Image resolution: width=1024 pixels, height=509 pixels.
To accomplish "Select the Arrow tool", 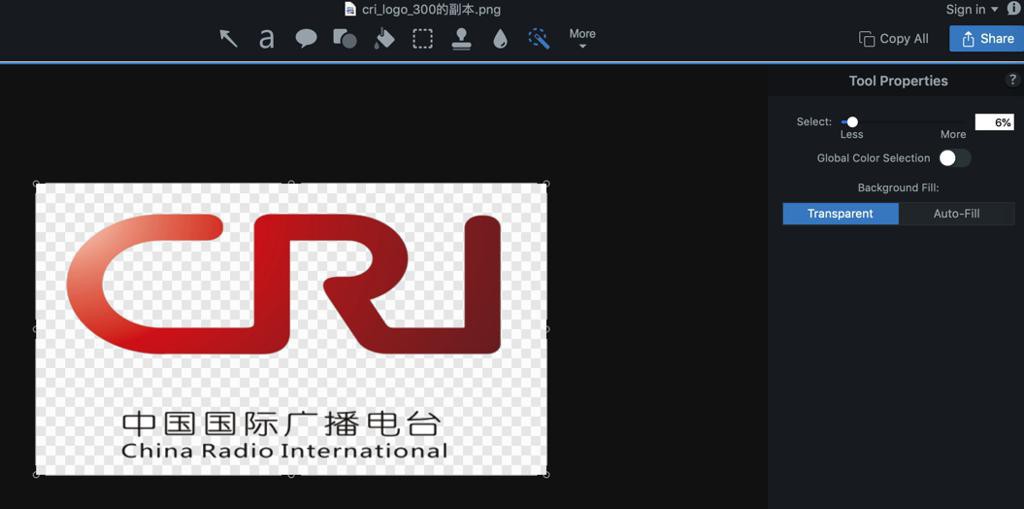I will (x=228, y=39).
